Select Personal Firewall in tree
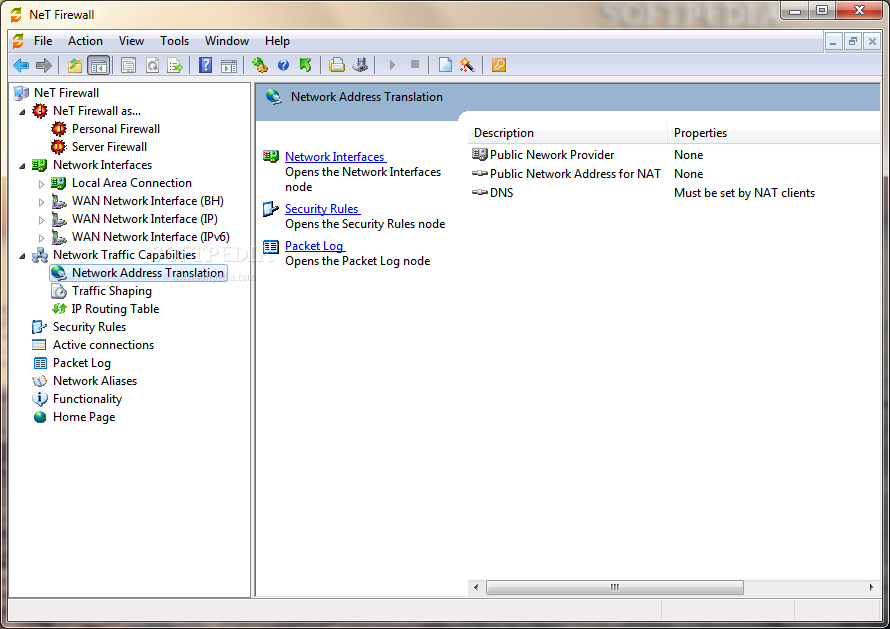 click(116, 129)
